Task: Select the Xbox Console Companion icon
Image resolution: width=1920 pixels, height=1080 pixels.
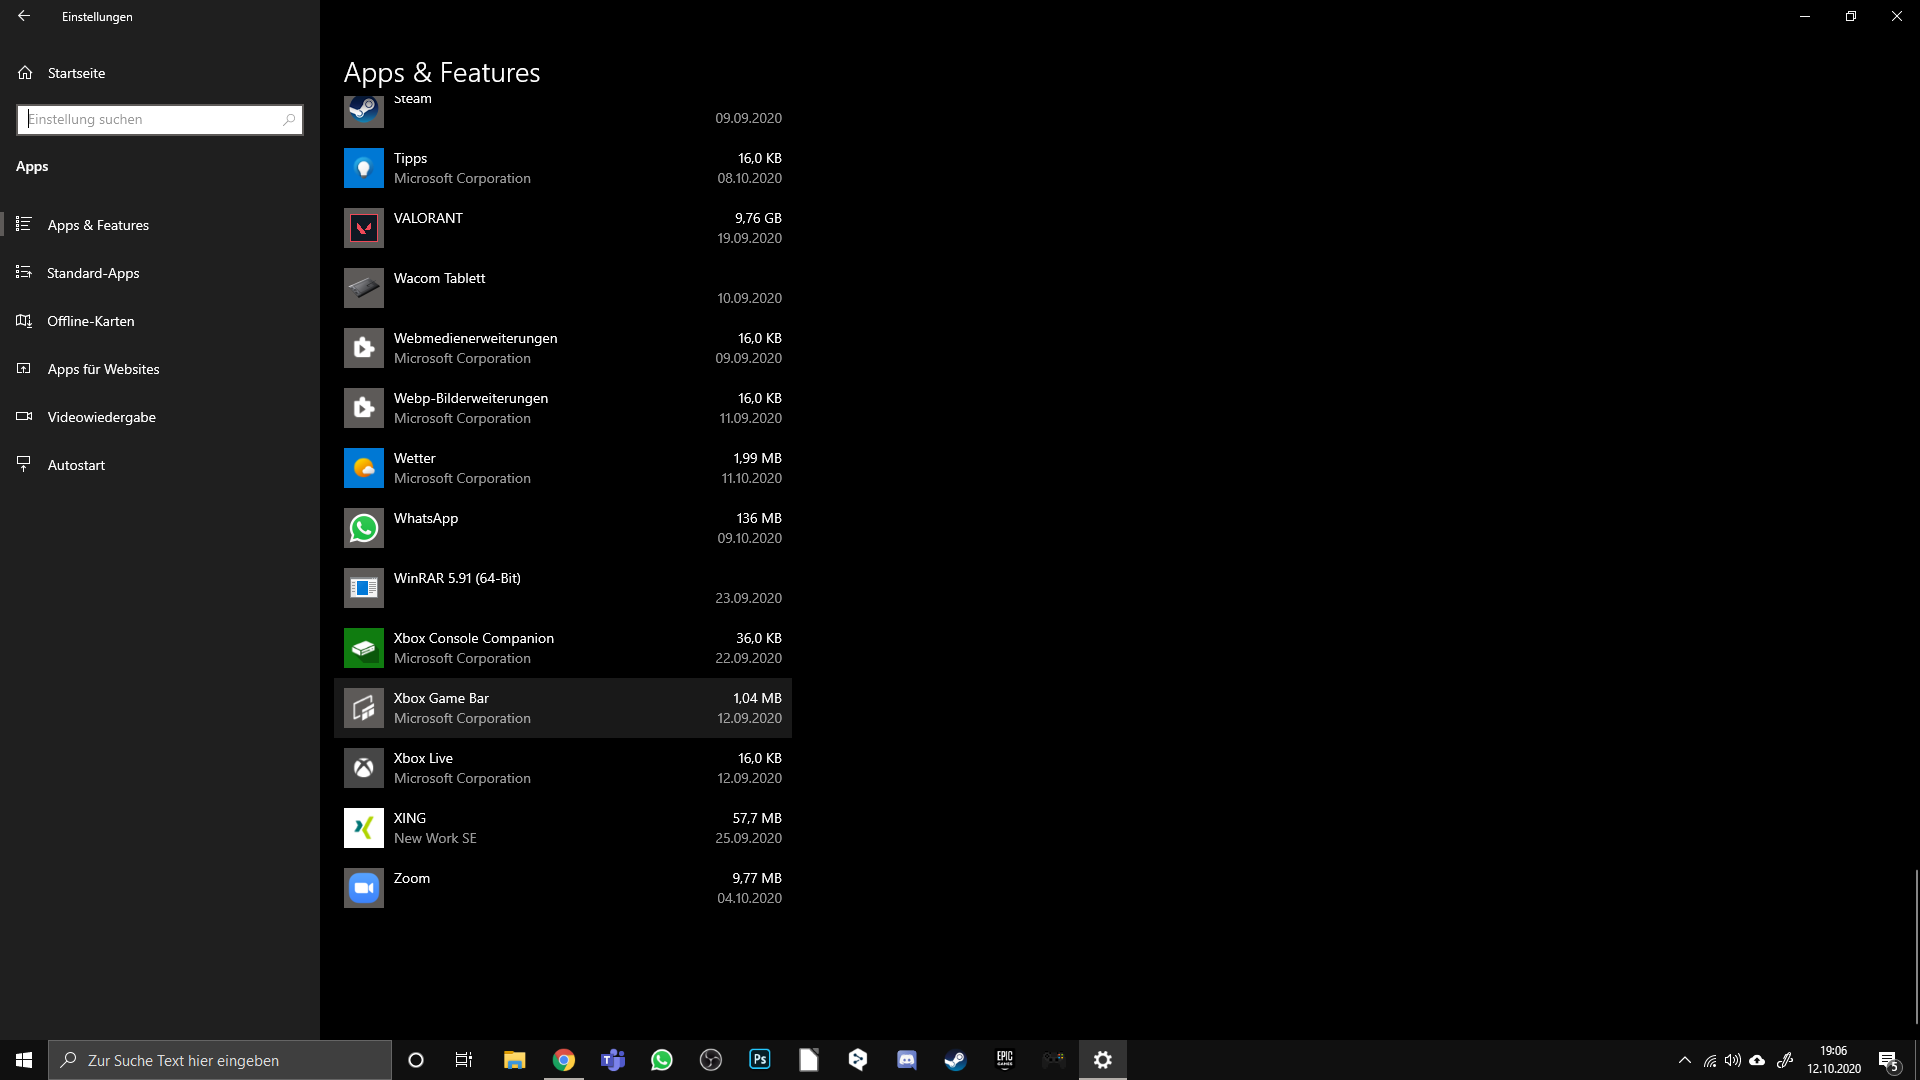Action: [x=363, y=648]
